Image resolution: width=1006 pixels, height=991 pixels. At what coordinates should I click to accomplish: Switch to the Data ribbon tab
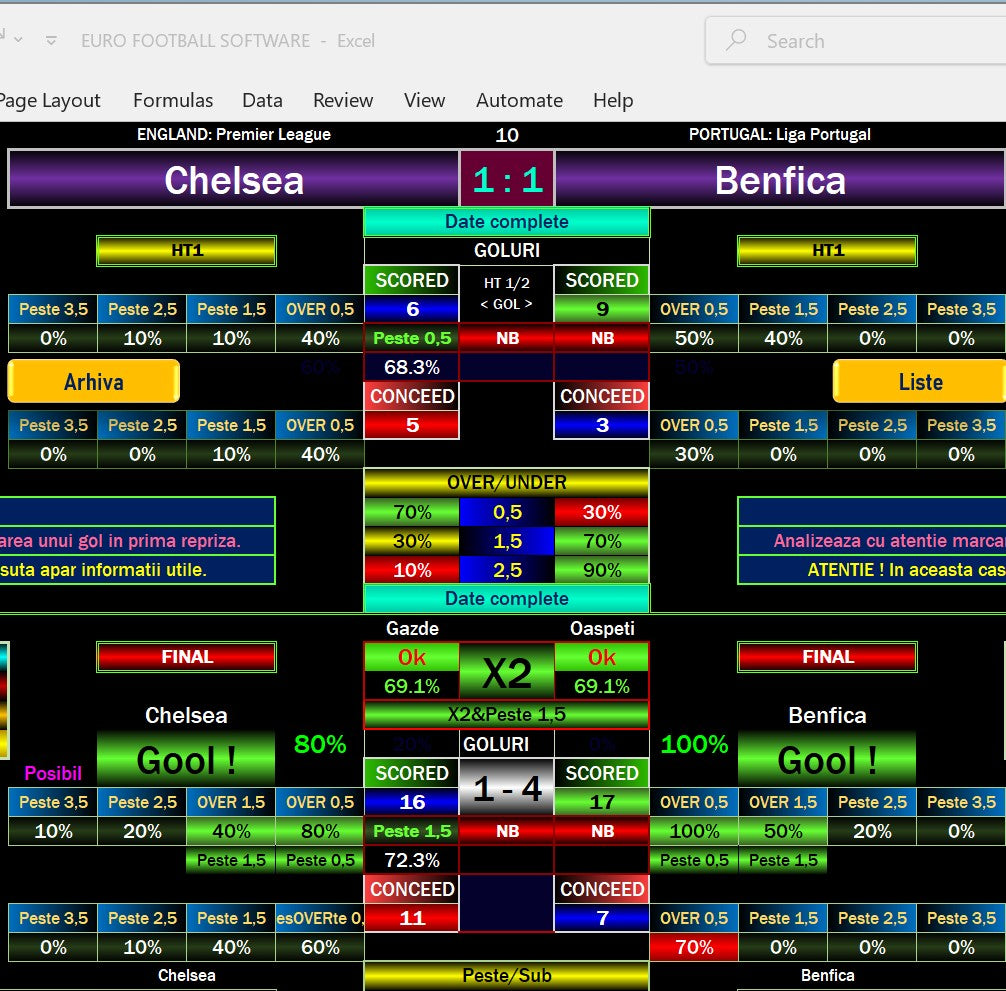[x=262, y=100]
